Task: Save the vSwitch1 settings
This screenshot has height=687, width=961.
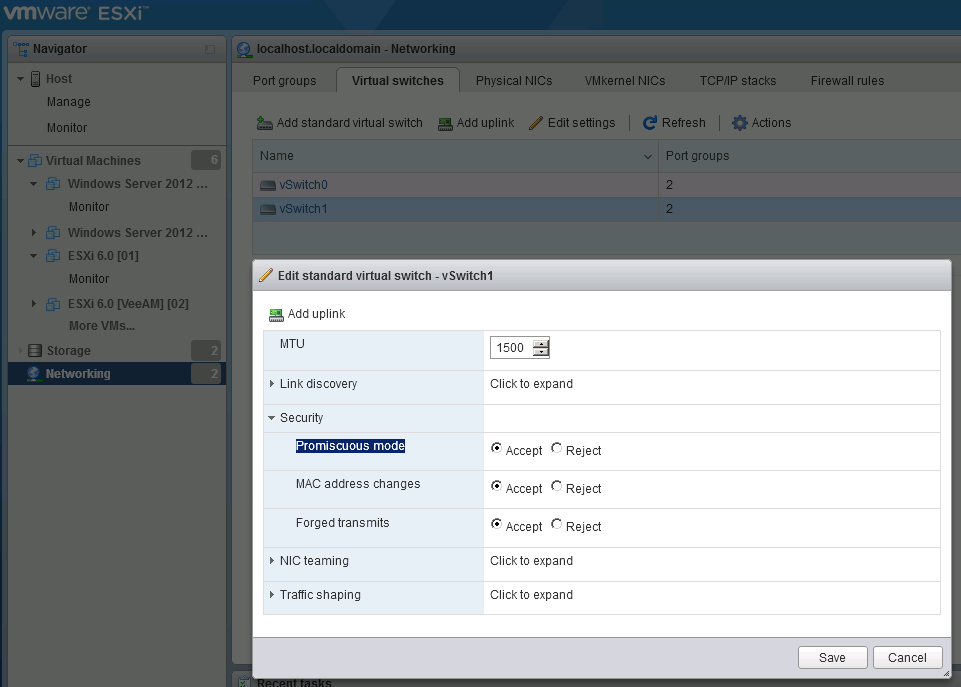Action: (x=832, y=658)
